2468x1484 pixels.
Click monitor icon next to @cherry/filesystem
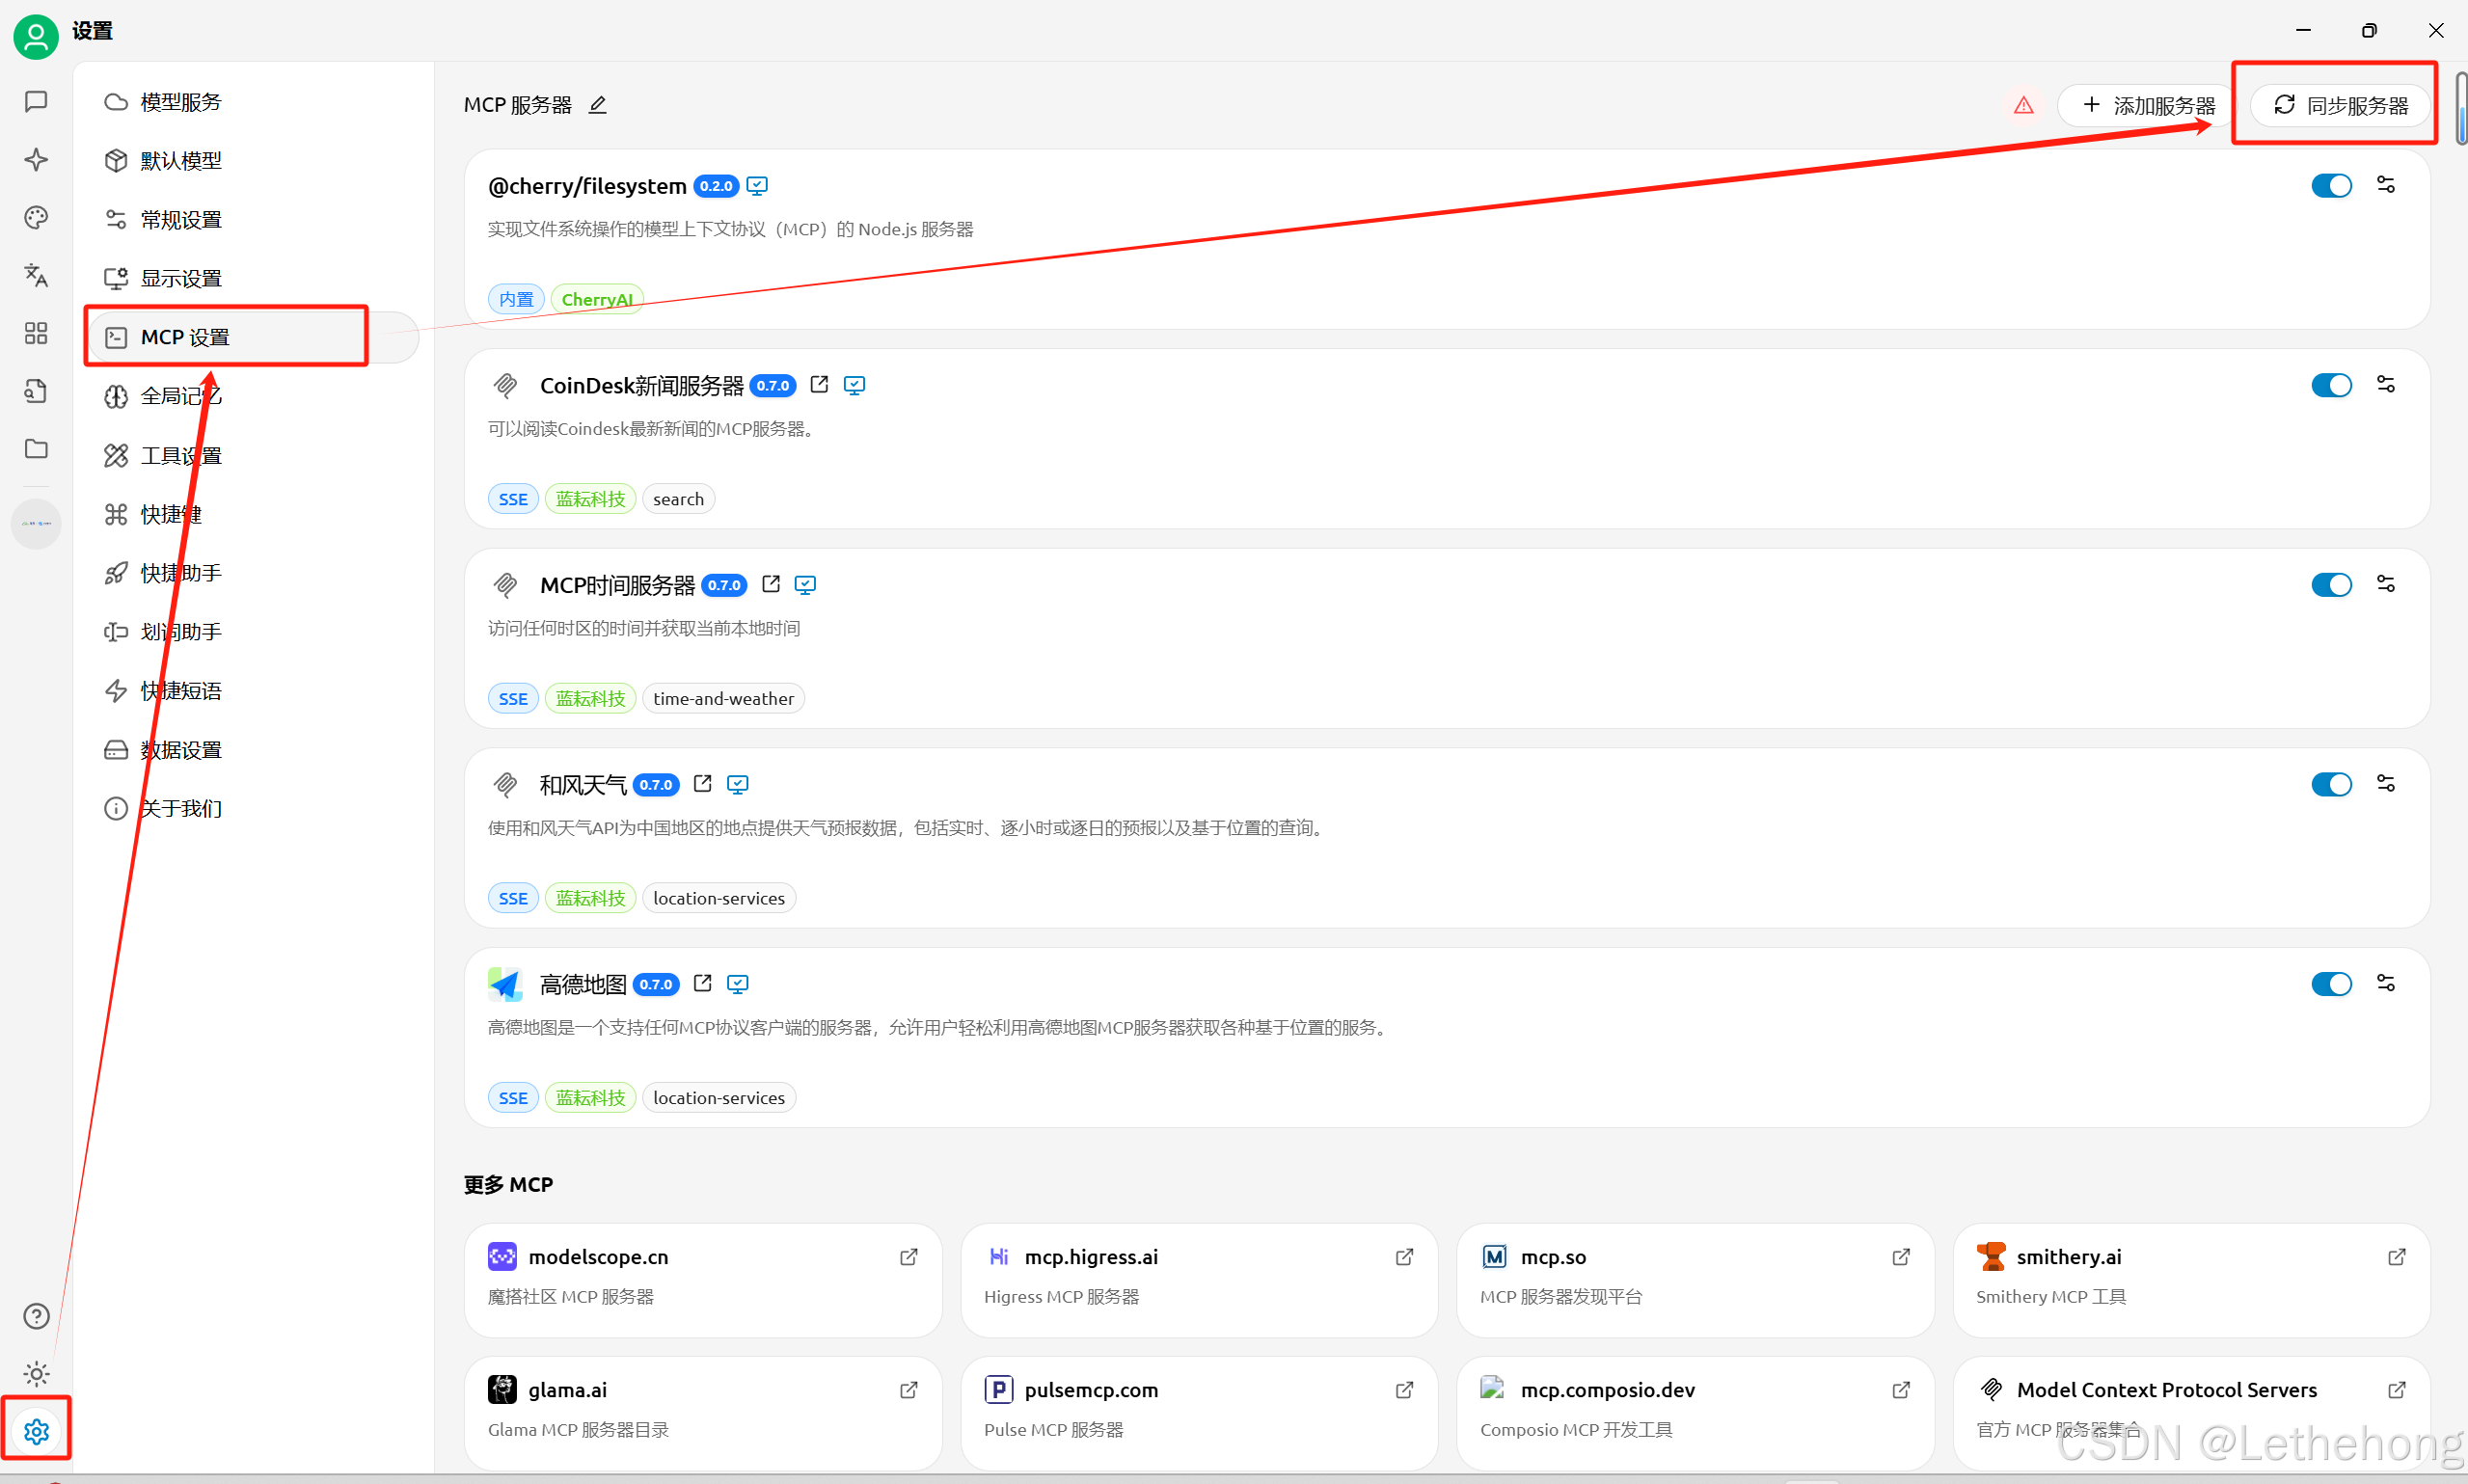pyautogui.click(x=758, y=186)
